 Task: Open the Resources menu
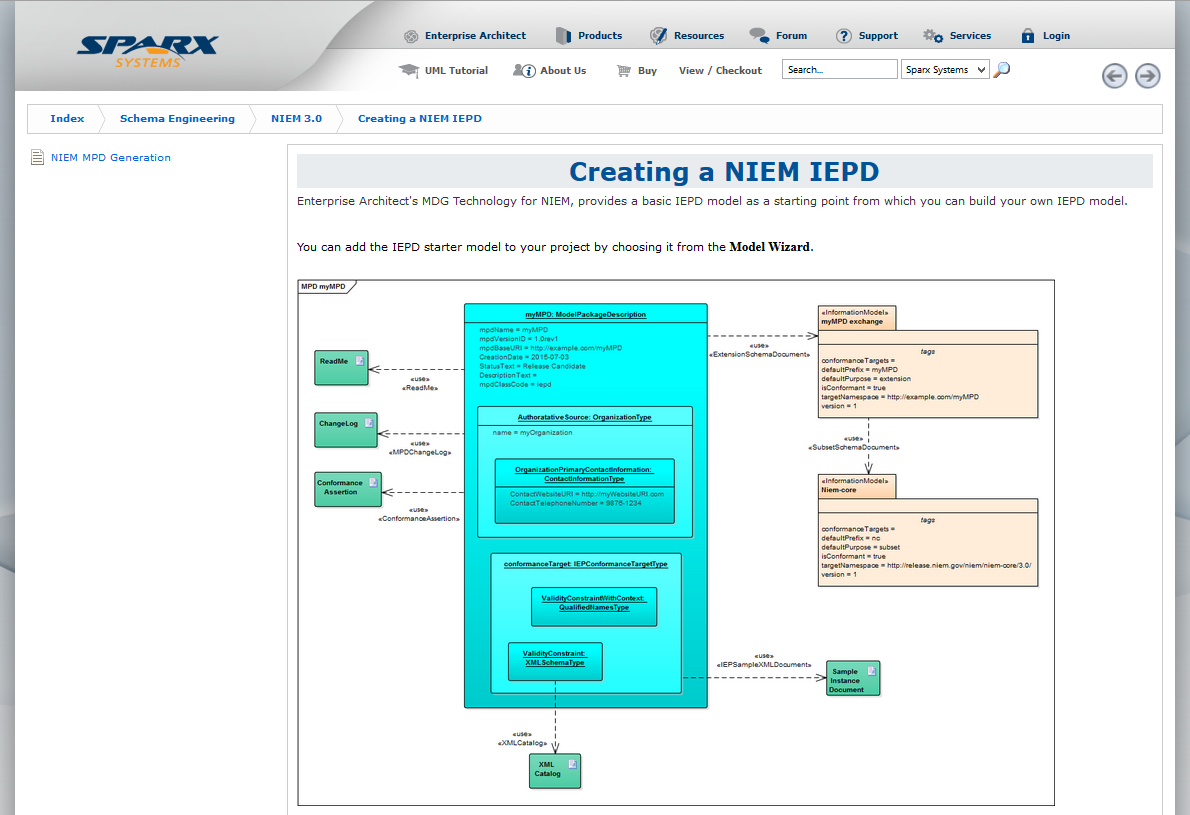coord(699,36)
